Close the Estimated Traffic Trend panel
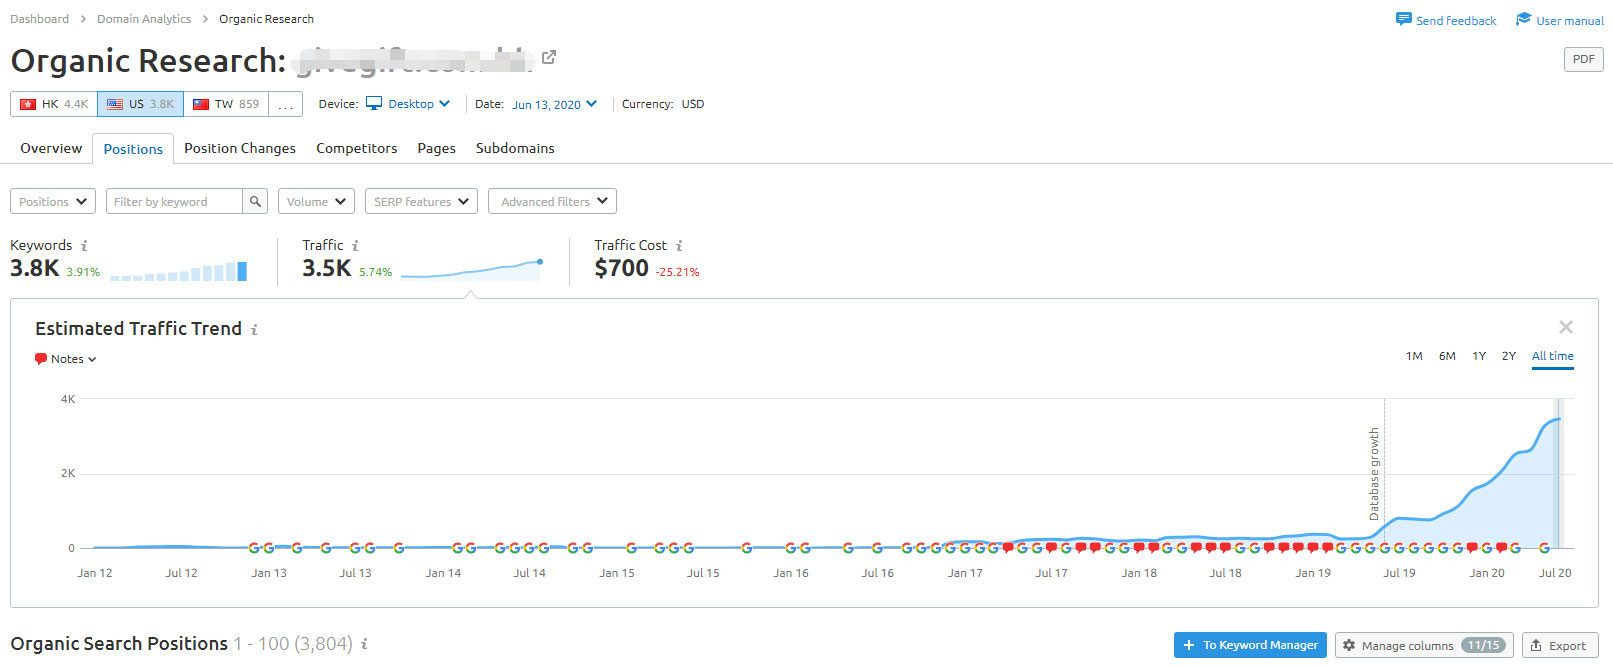The width and height of the screenshot is (1613, 667). pos(1566,327)
